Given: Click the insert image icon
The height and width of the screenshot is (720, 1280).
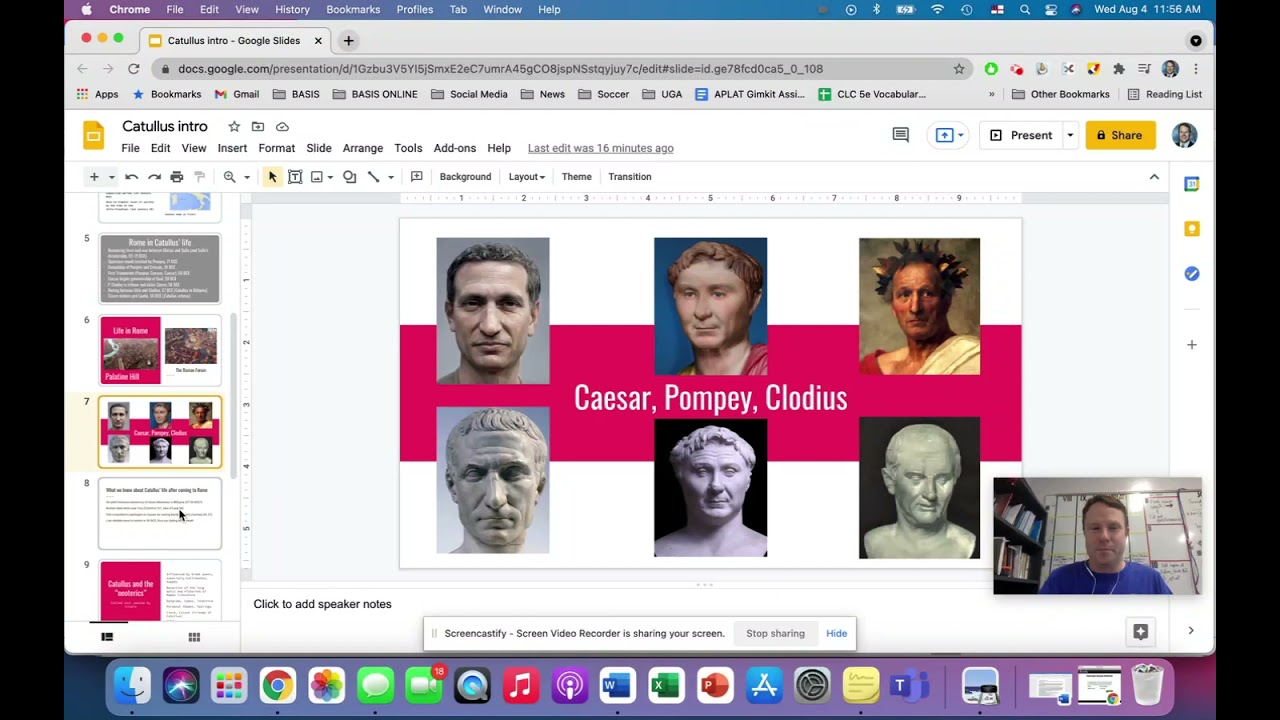Looking at the screenshot, I should [x=317, y=177].
